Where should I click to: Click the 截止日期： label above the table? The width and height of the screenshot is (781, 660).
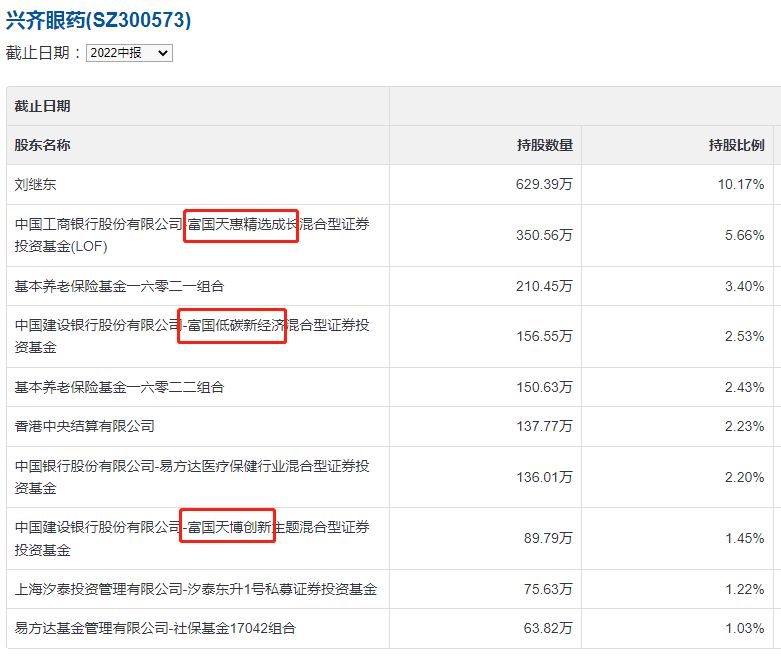click(x=43, y=53)
